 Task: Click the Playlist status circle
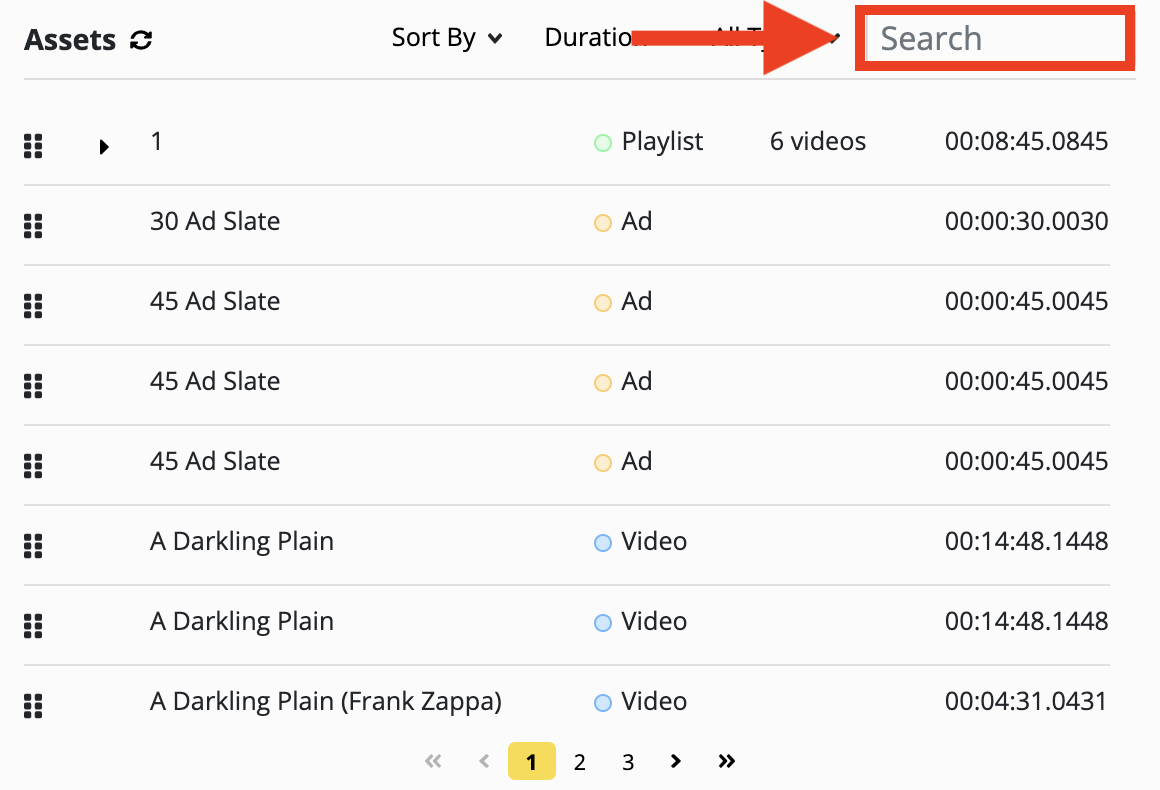tap(603, 143)
